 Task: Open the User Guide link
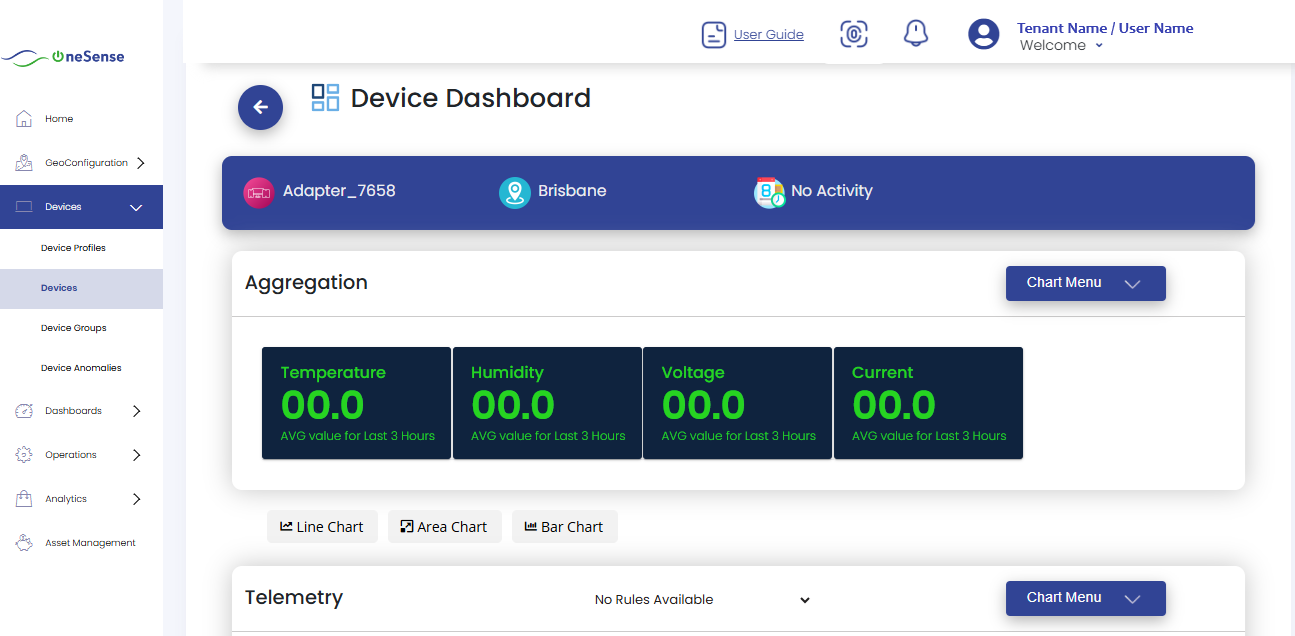(768, 35)
